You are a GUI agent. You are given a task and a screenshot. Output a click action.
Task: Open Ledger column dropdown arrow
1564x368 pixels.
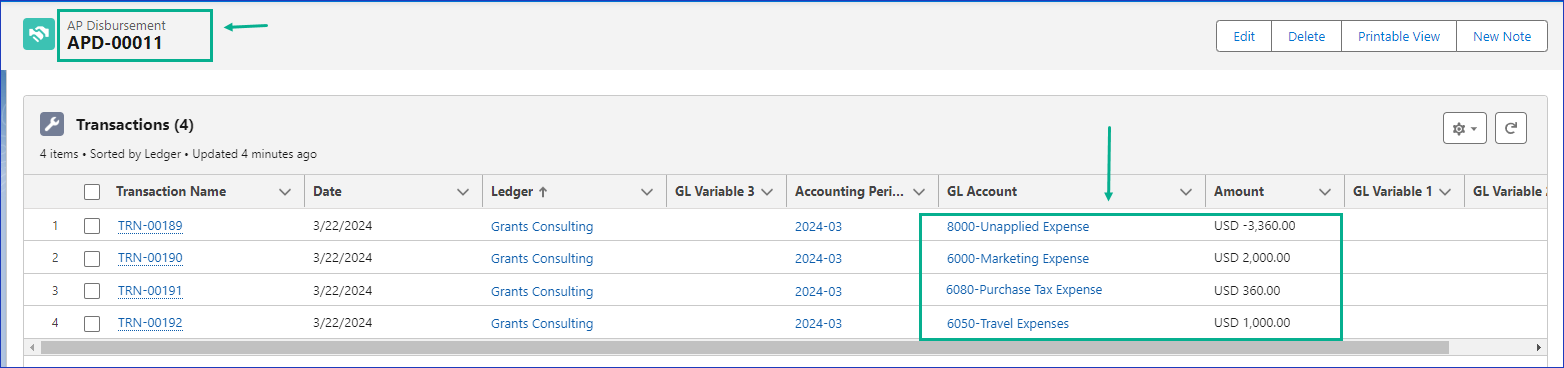[646, 191]
